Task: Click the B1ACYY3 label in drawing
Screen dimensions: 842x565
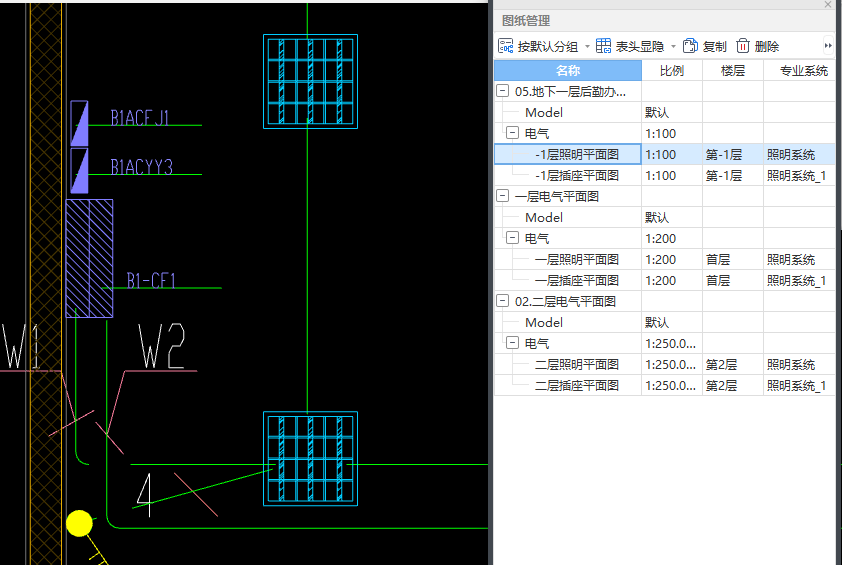Action: point(142,167)
